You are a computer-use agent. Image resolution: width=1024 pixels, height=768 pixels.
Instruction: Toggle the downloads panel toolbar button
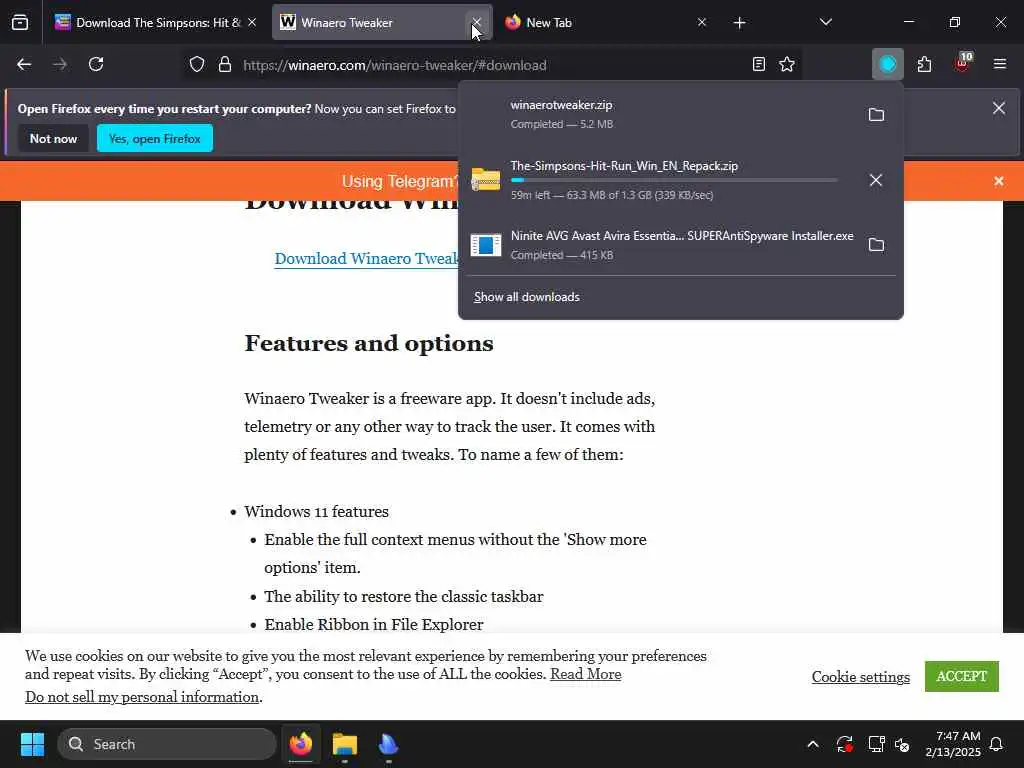point(888,64)
